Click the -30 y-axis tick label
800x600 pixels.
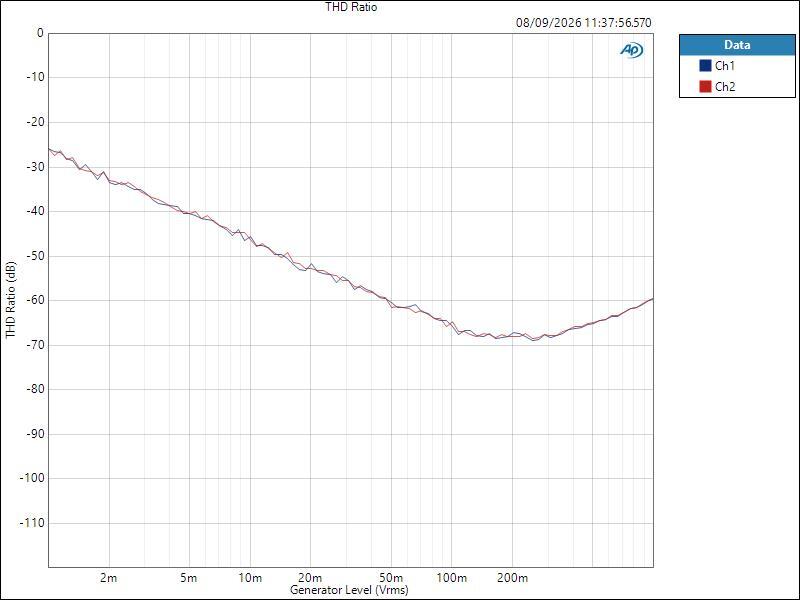click(35, 167)
